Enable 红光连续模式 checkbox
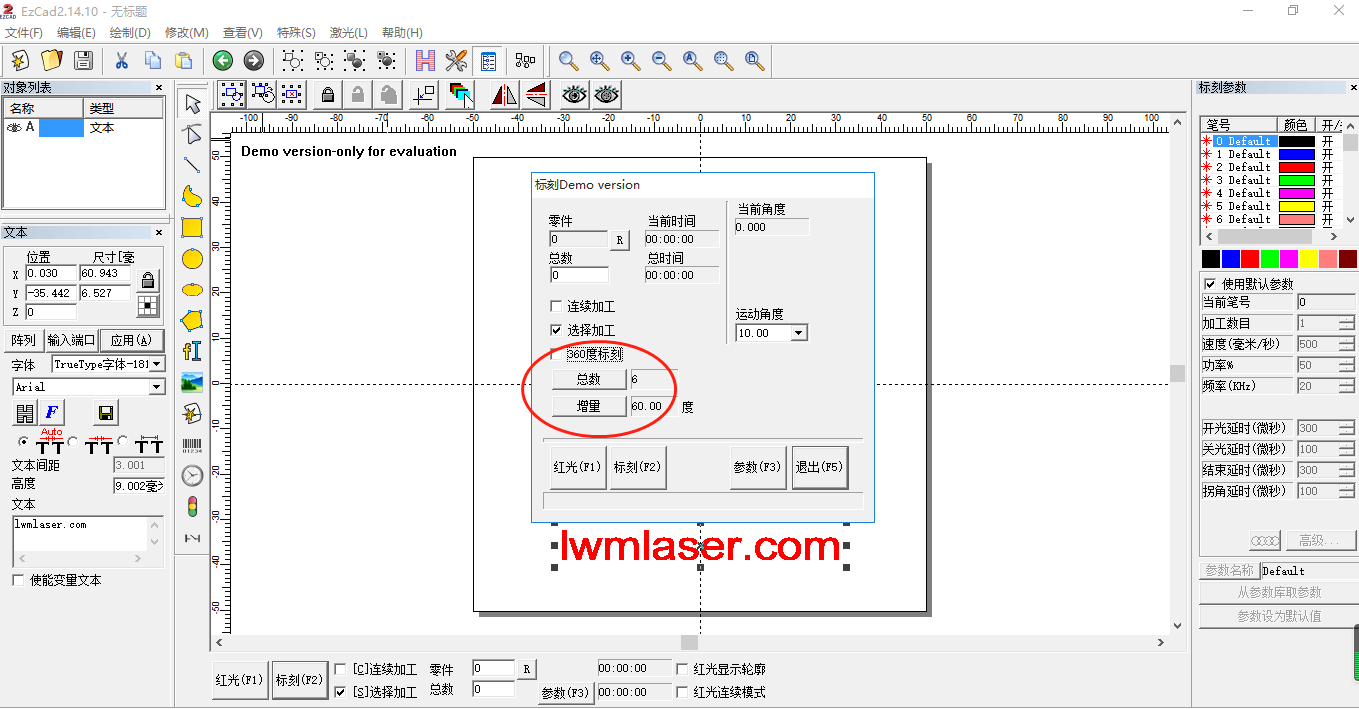The image size is (1359, 709). tap(683, 692)
